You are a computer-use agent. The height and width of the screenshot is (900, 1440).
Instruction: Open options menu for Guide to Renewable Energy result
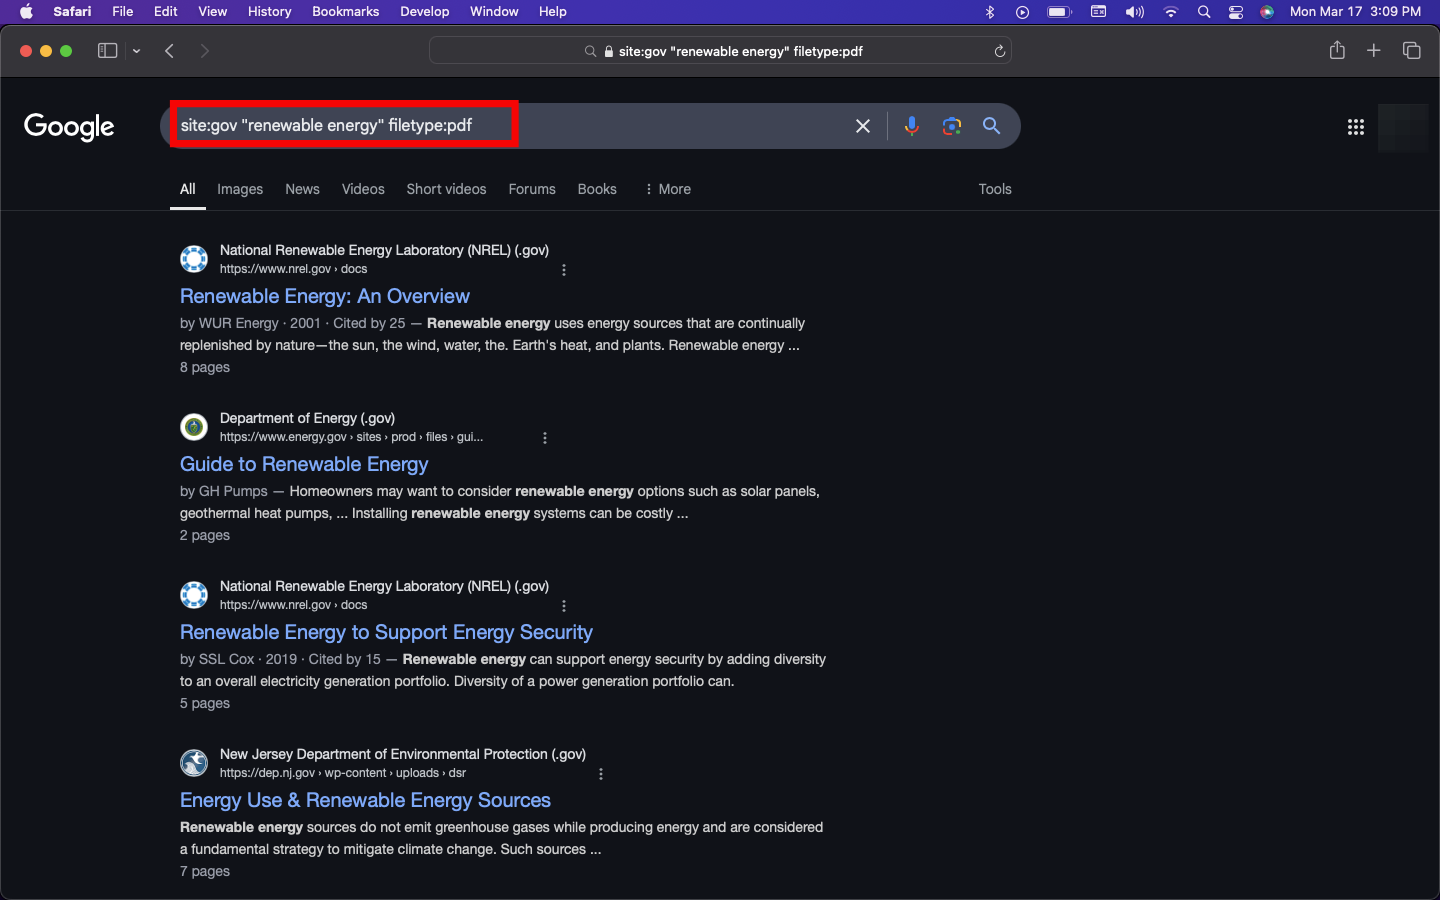(x=545, y=438)
